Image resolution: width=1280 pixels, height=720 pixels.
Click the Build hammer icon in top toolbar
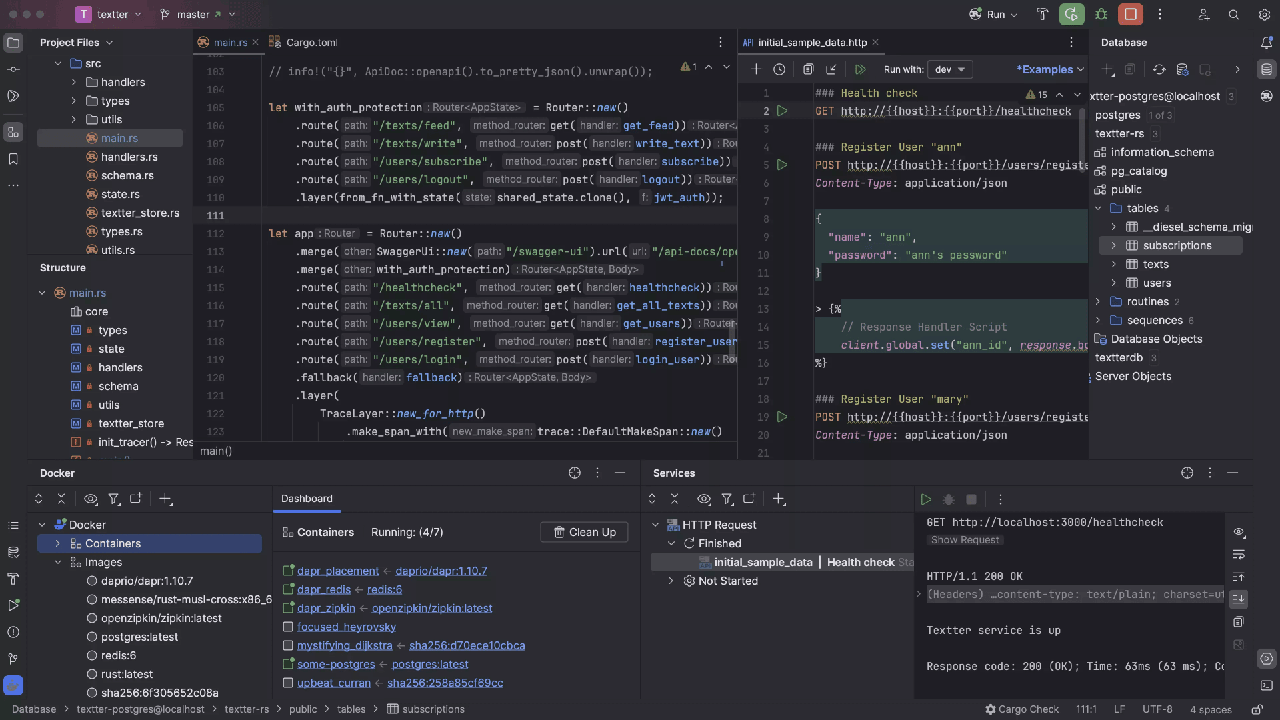[x=1043, y=14]
